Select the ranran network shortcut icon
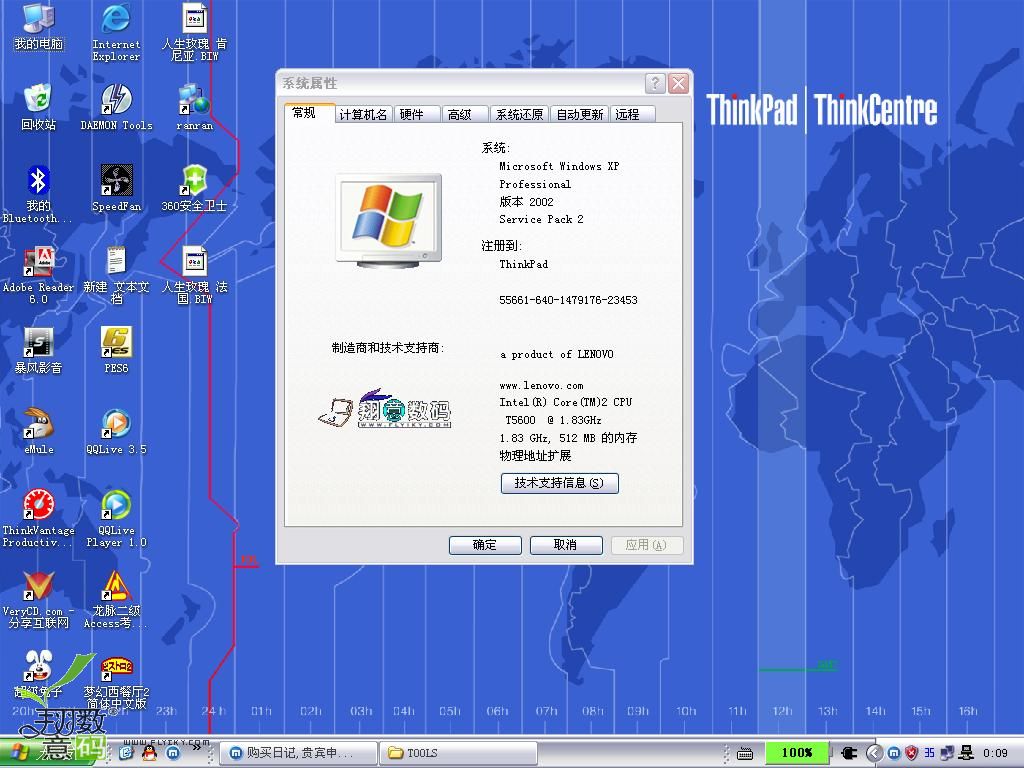This screenshot has width=1024, height=768. coord(194,106)
